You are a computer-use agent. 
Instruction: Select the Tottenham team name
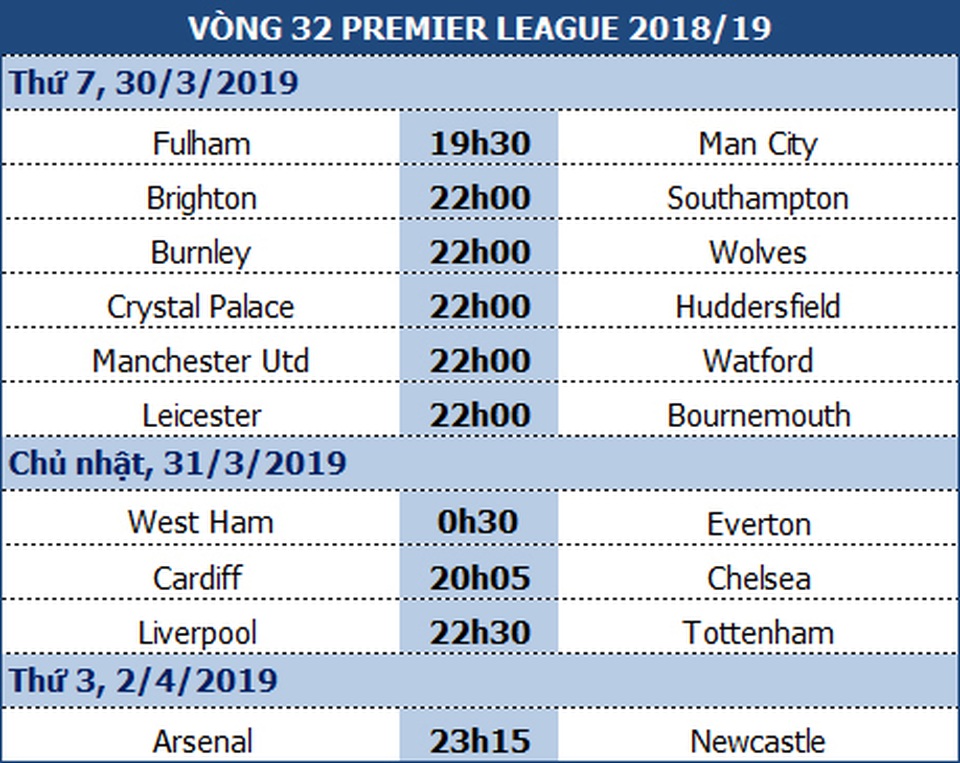tap(757, 632)
